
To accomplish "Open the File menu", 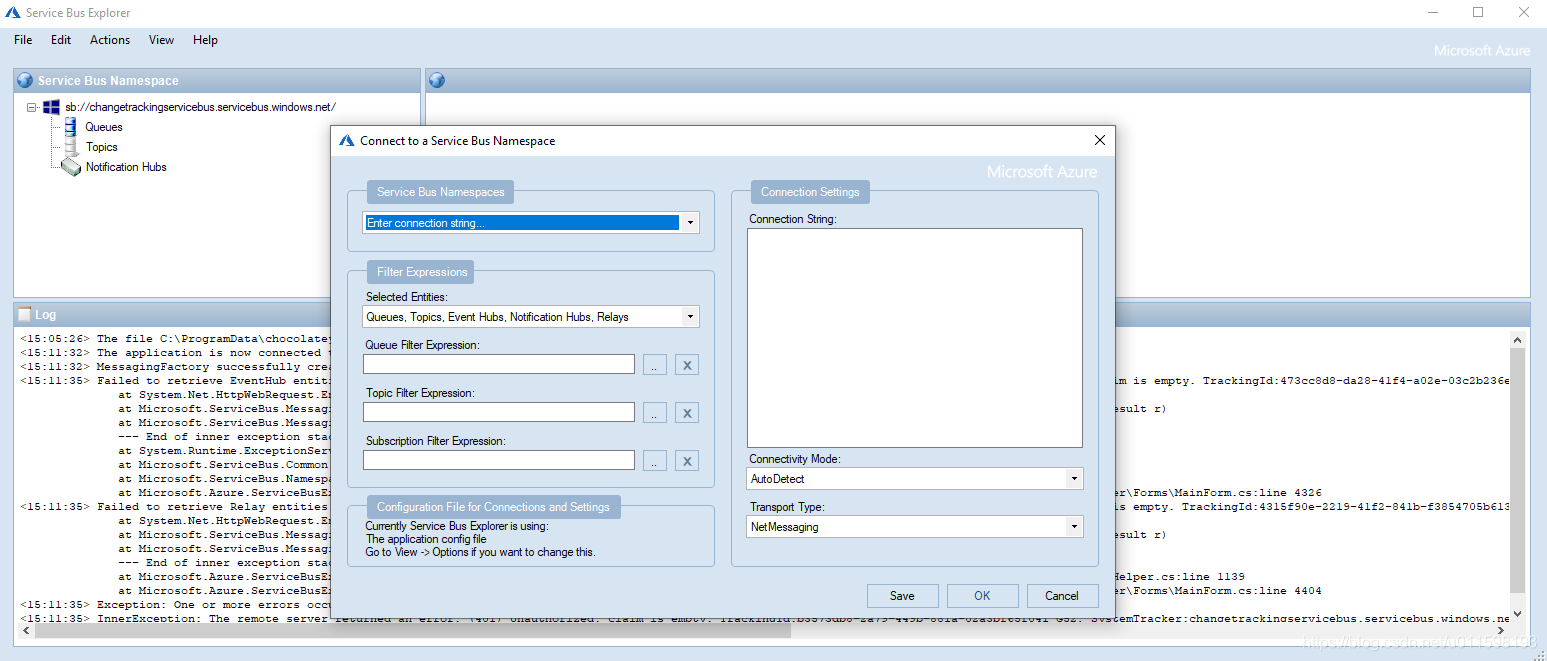I will point(23,40).
